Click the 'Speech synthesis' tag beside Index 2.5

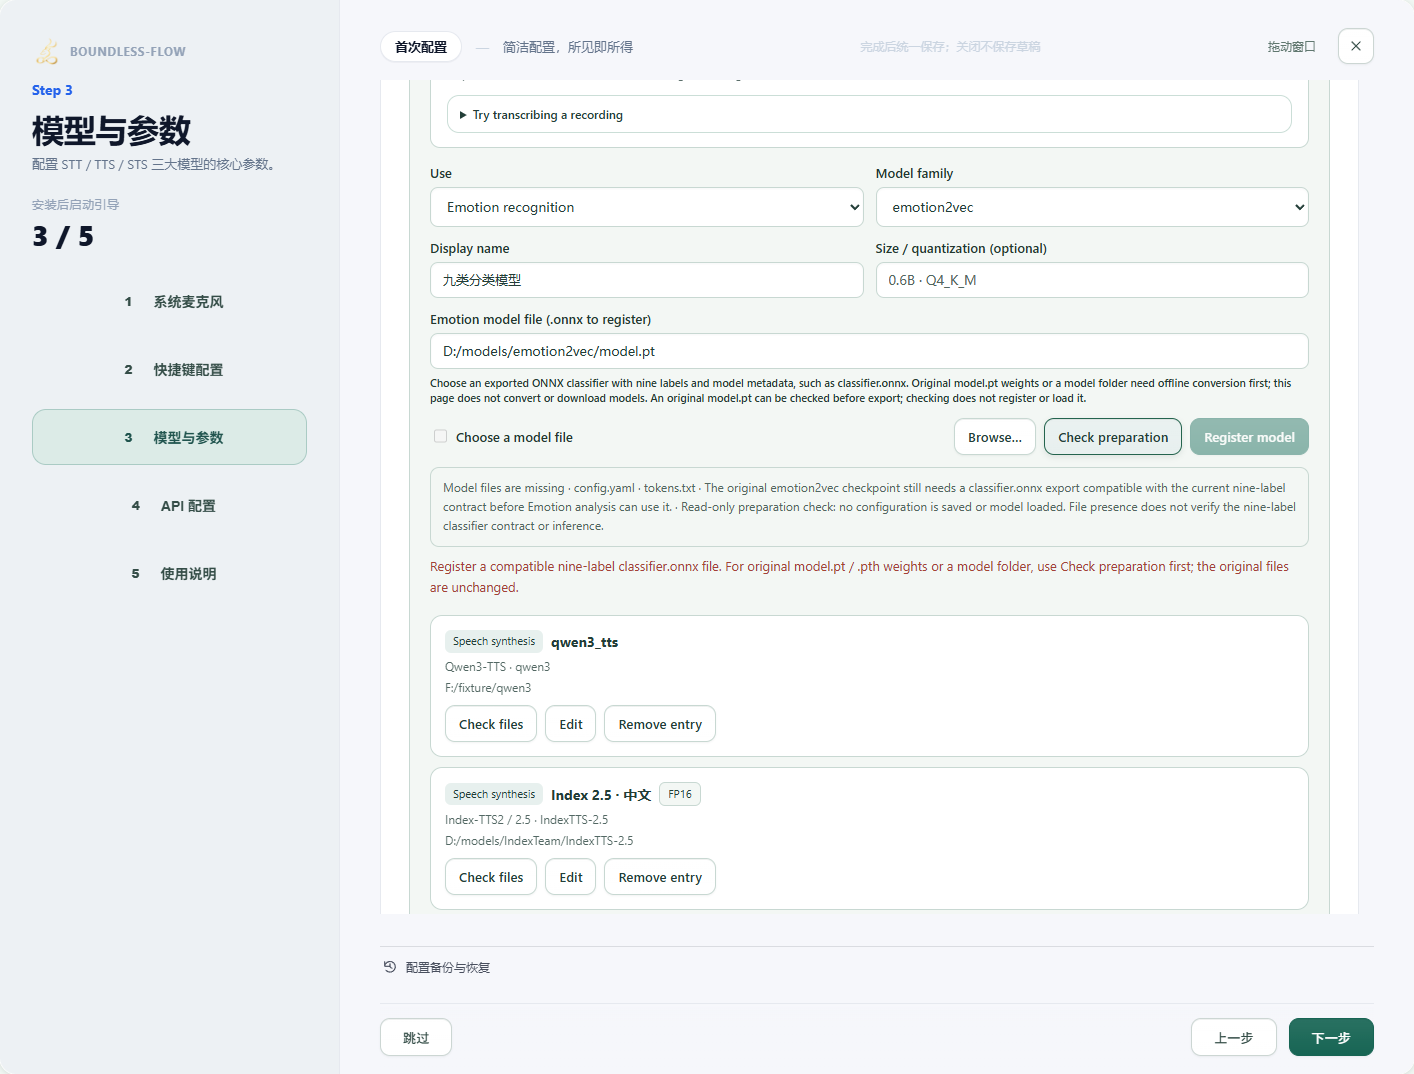point(494,794)
